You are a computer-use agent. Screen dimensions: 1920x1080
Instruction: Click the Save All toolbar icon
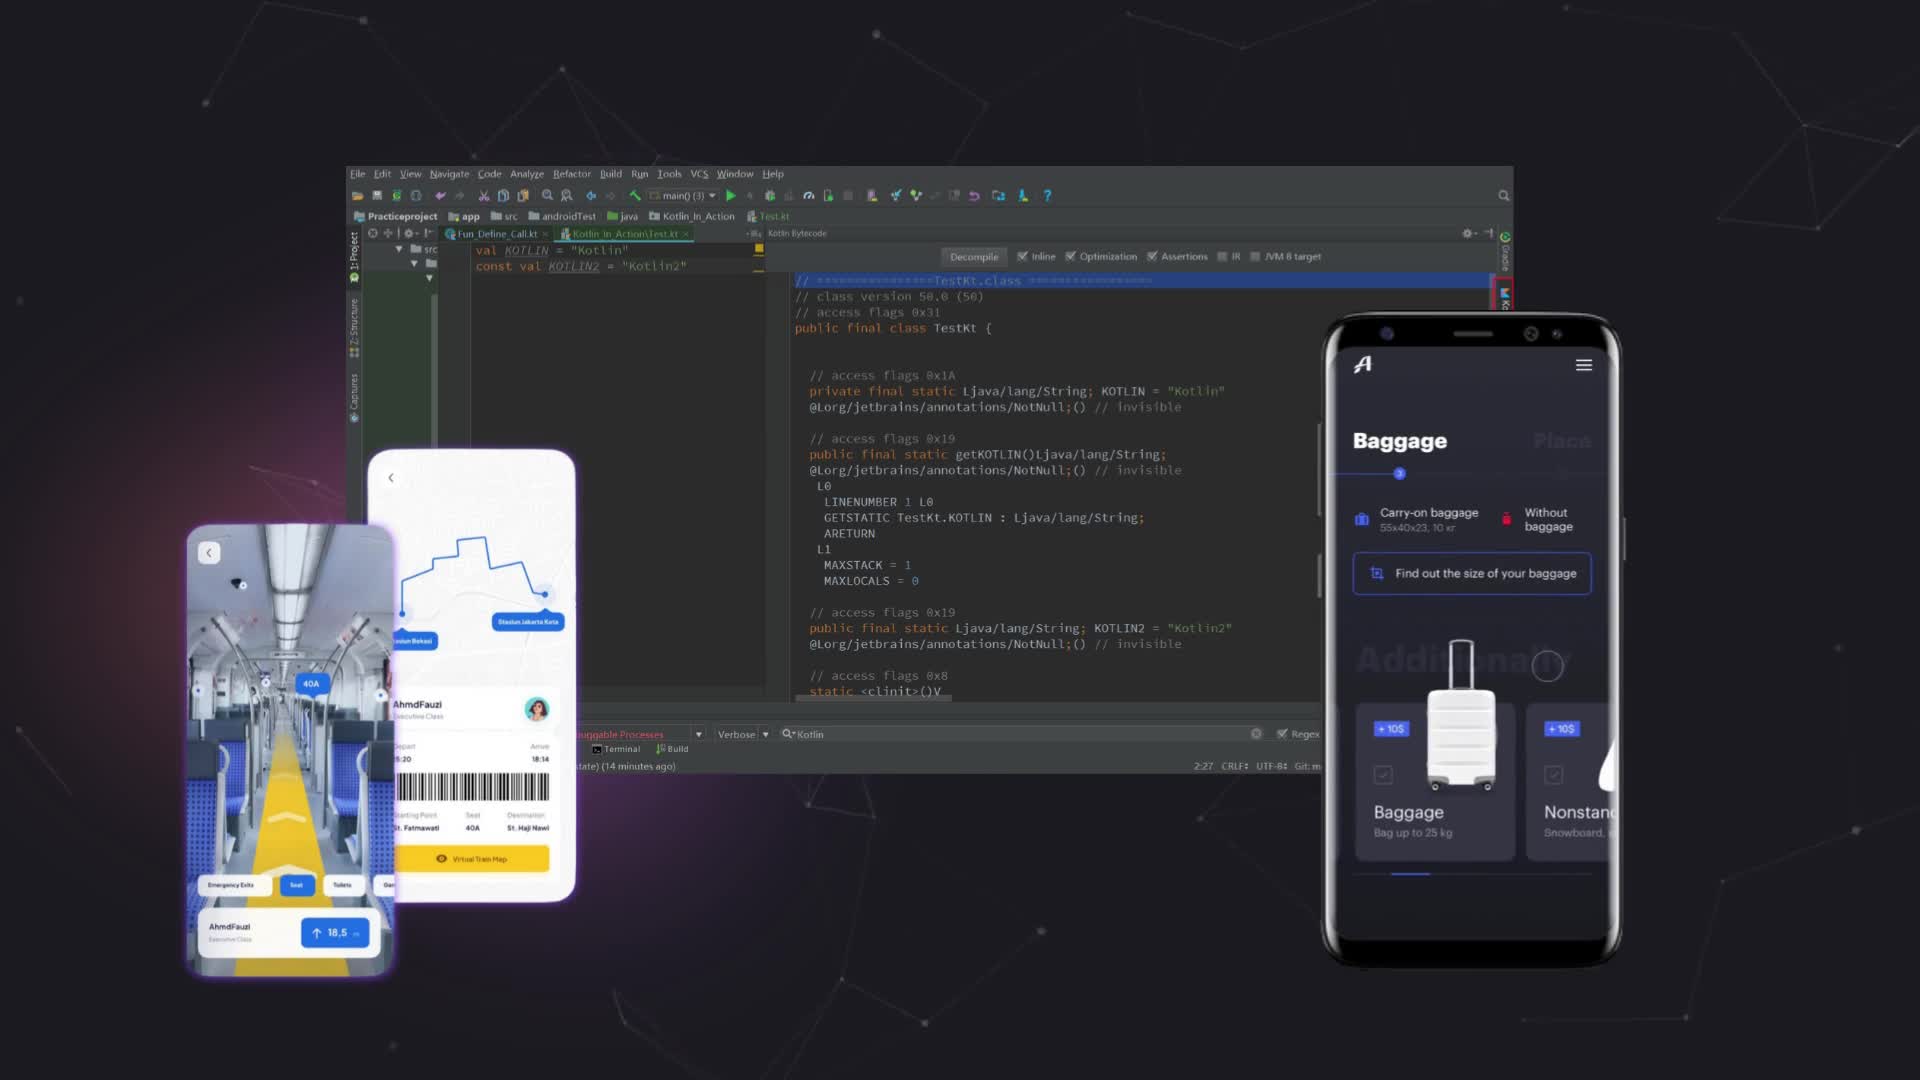pyautogui.click(x=377, y=196)
